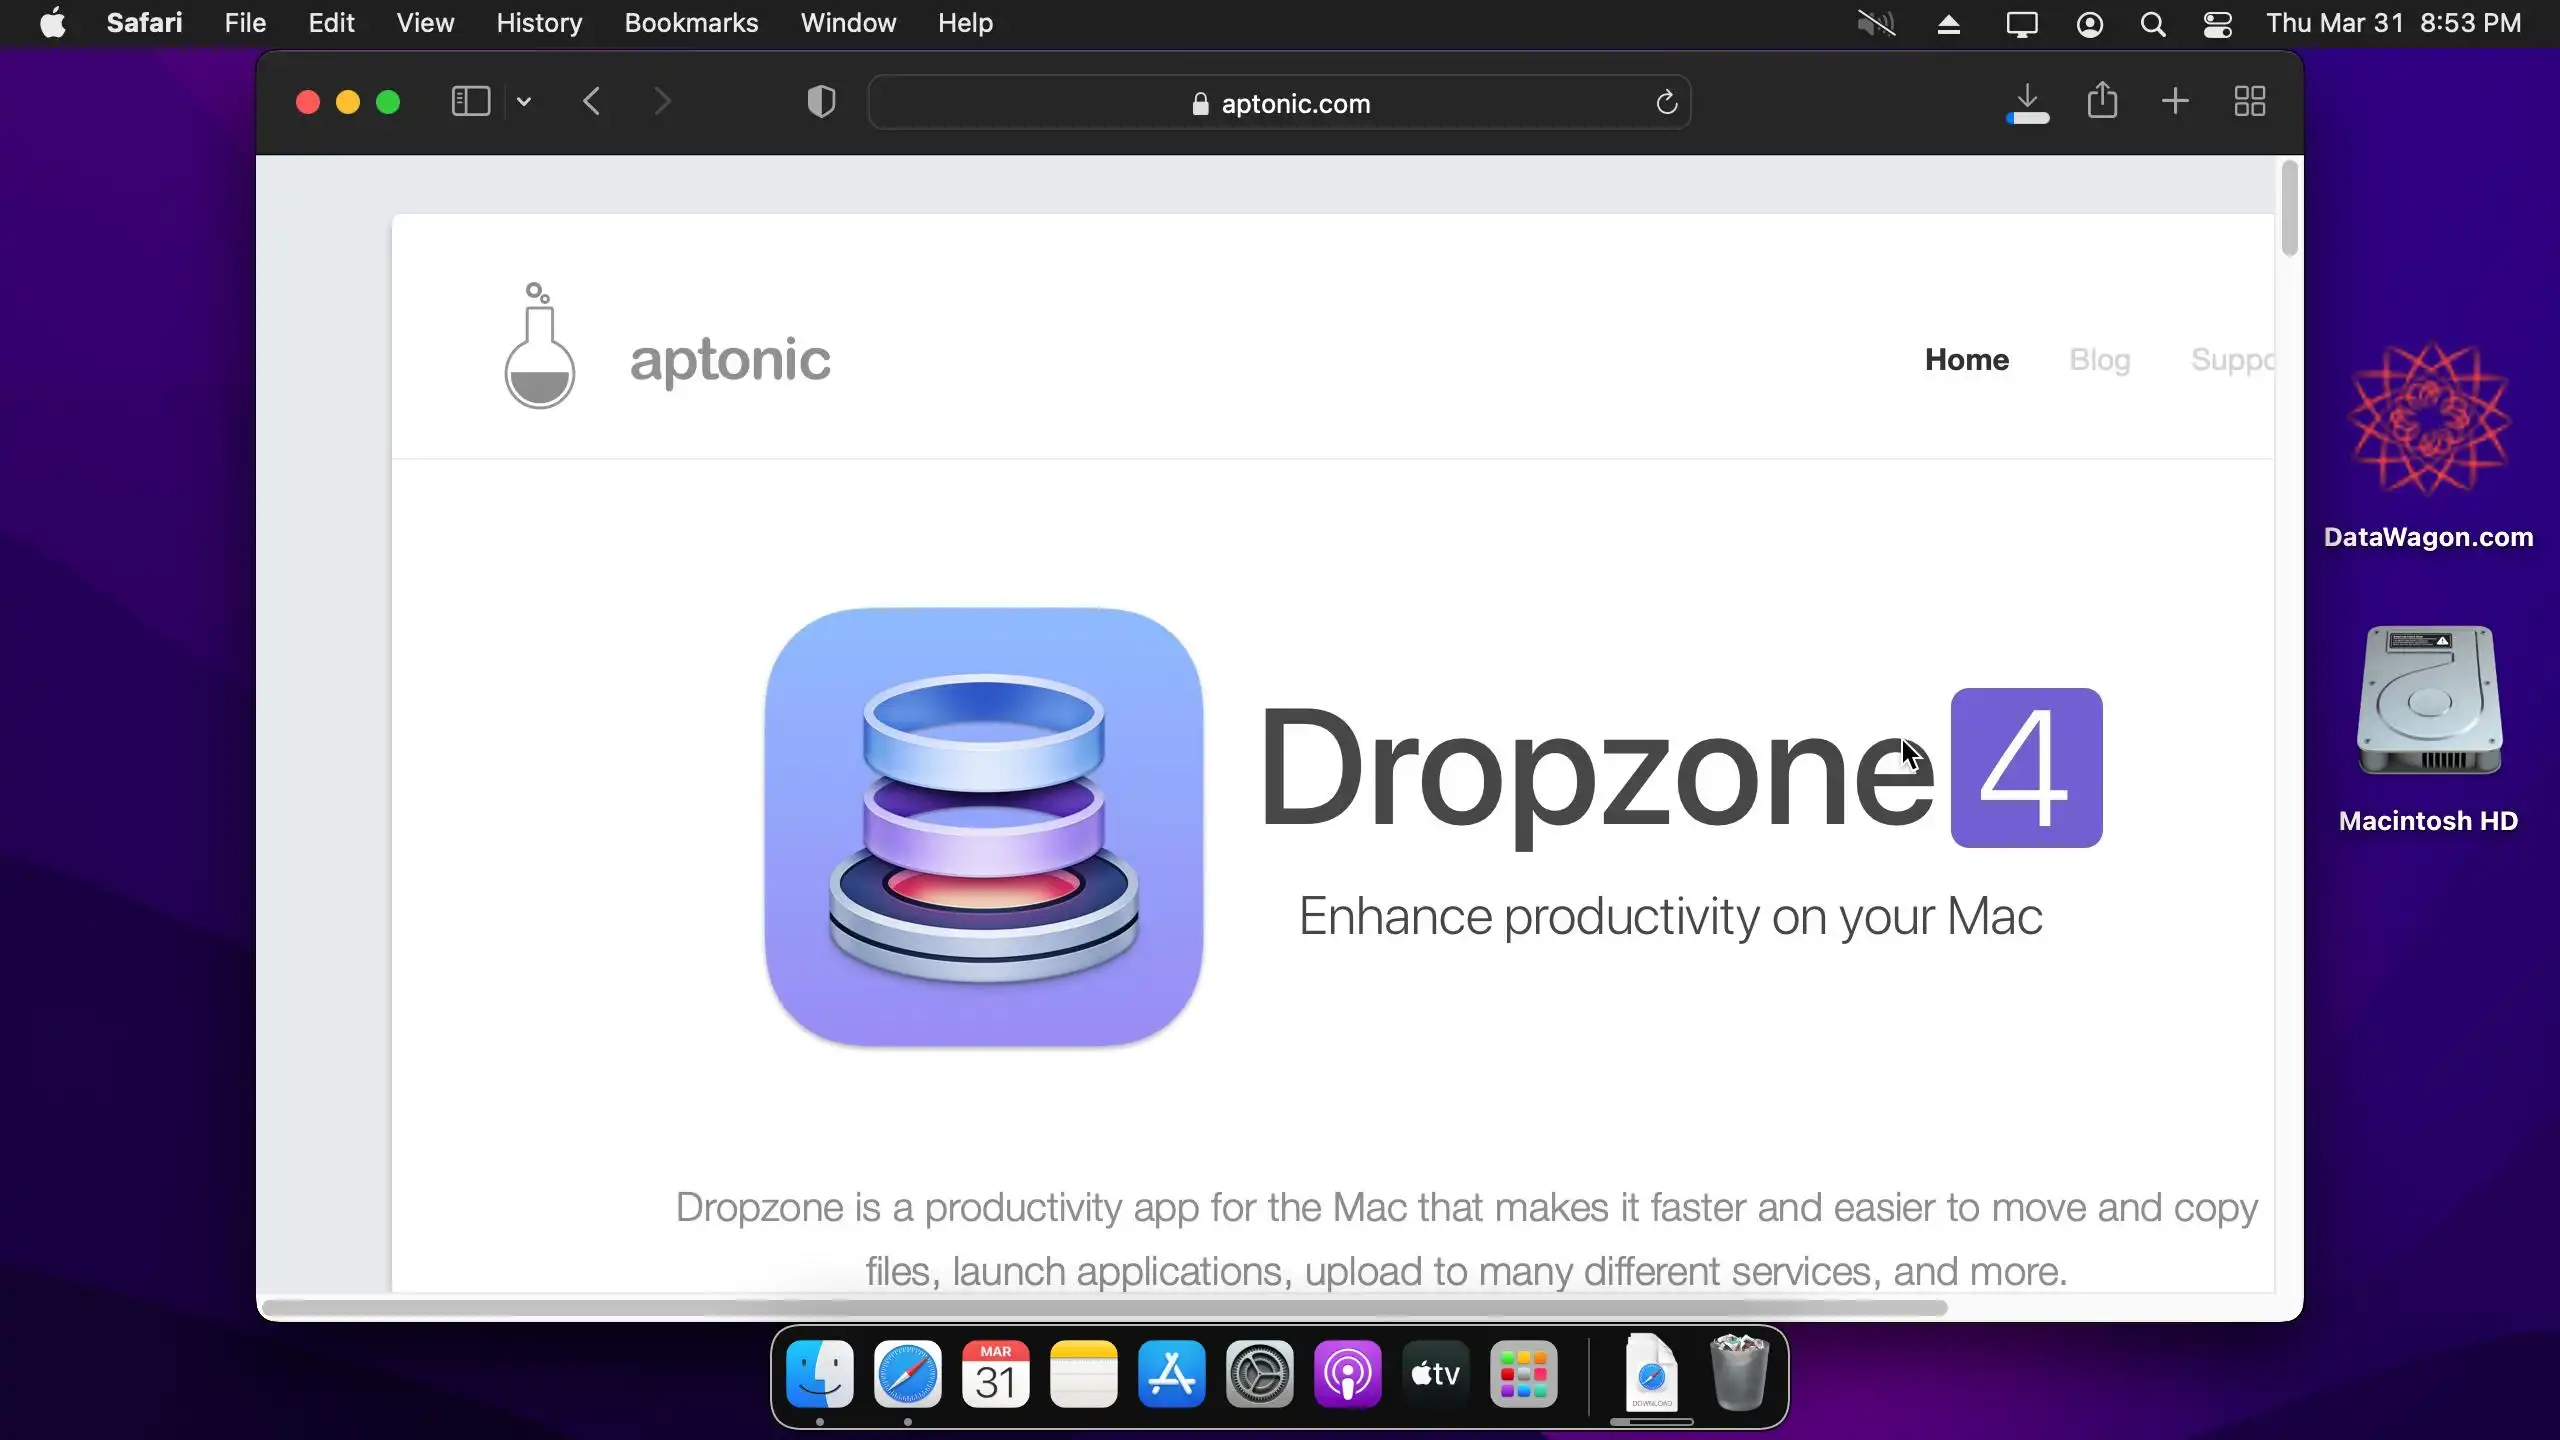Click the aptonic flask logo
The height and width of the screenshot is (1440, 2560).
tap(540, 347)
